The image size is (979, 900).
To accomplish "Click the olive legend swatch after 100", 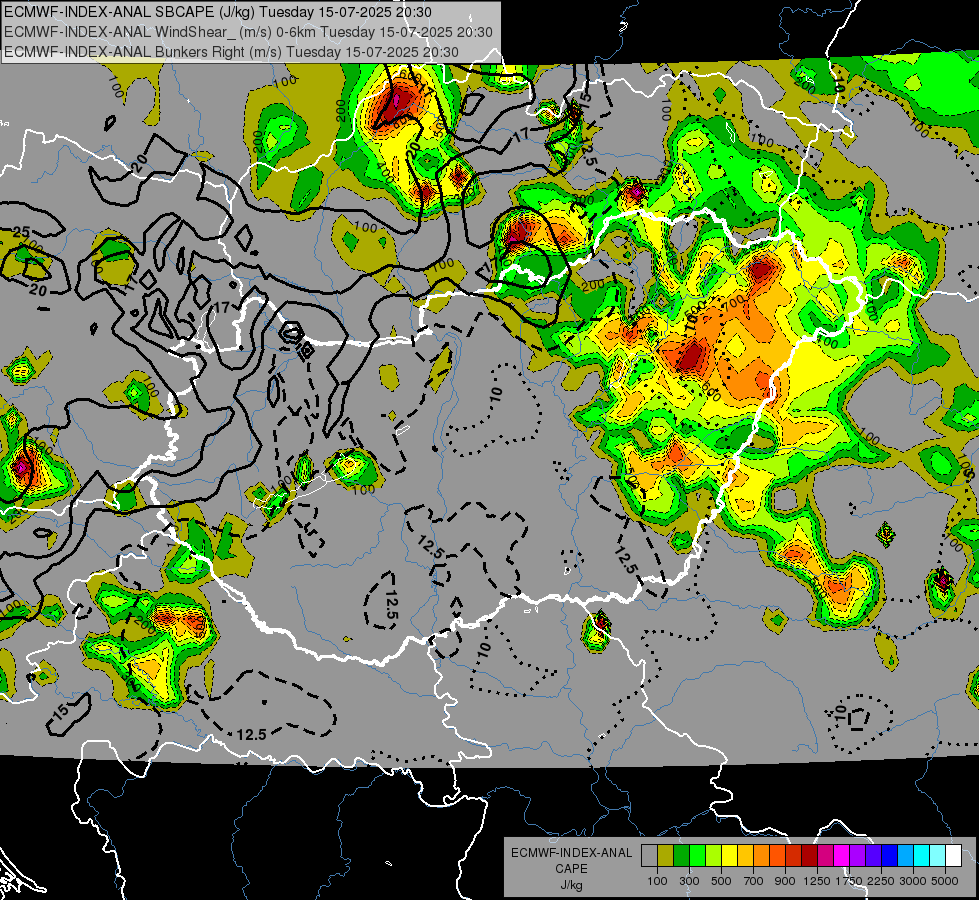I will [x=666, y=856].
